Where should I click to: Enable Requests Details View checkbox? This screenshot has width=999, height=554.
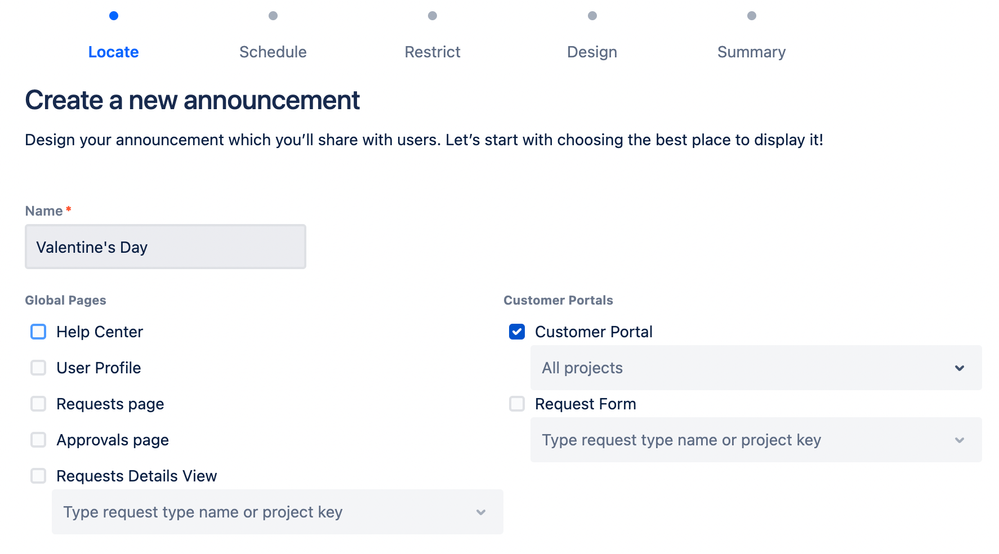(x=38, y=476)
